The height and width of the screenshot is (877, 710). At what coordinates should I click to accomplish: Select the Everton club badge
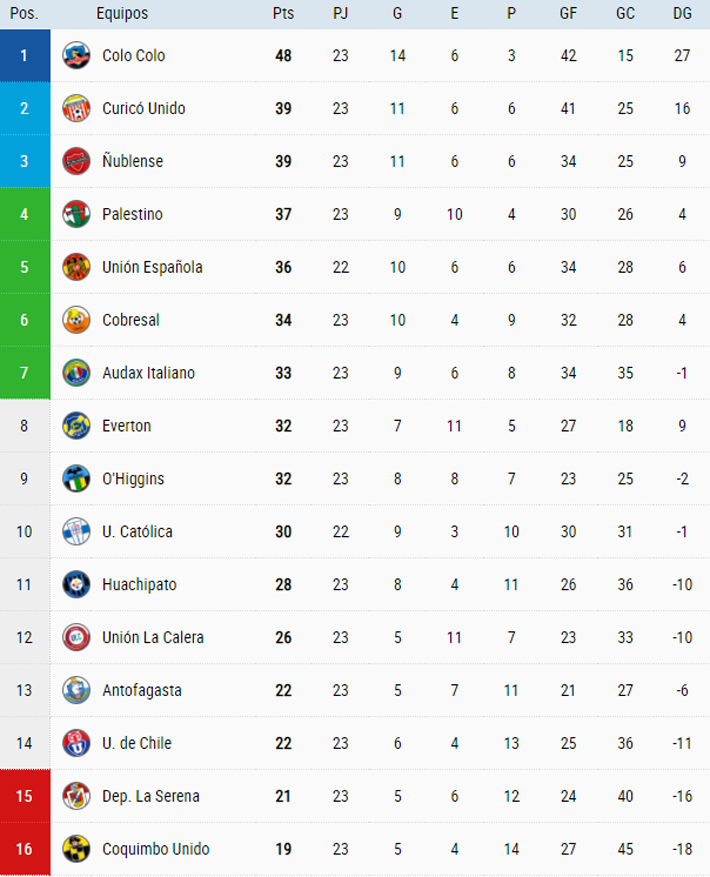pos(76,426)
